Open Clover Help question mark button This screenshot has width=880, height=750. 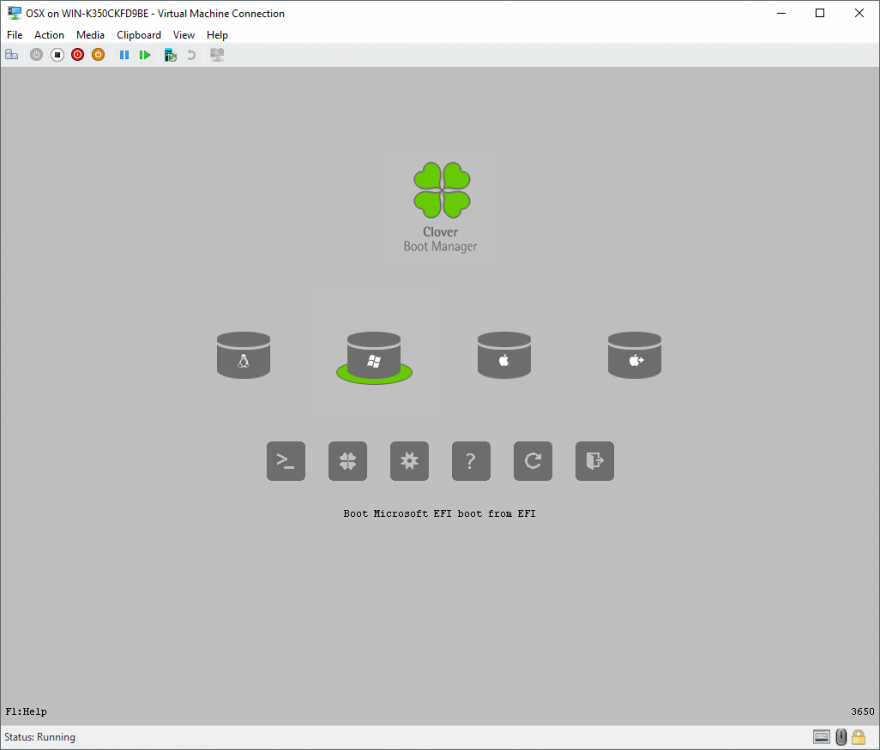[x=471, y=461]
